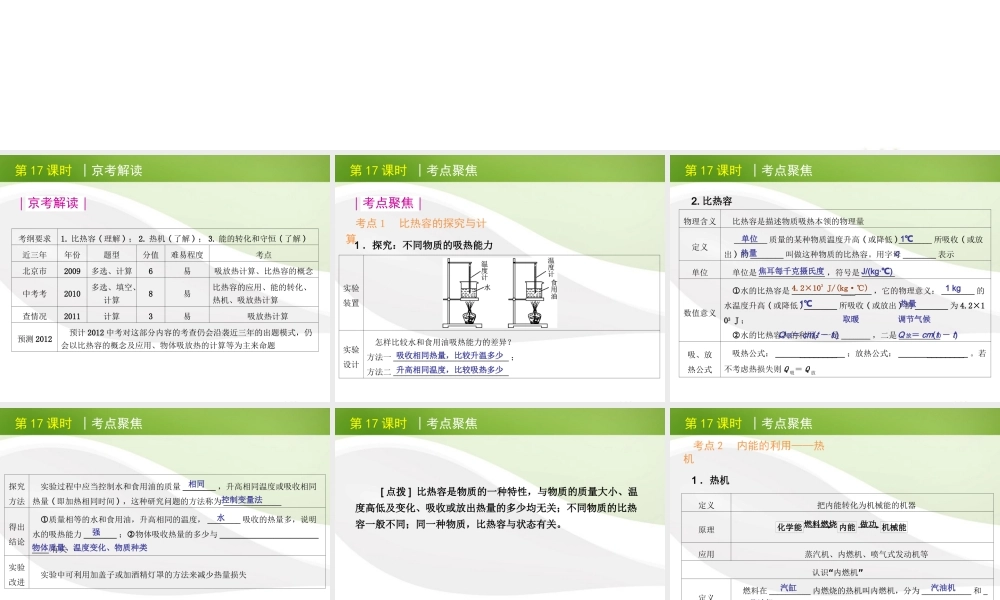Select the 吸、放热公式 cell

[700, 362]
